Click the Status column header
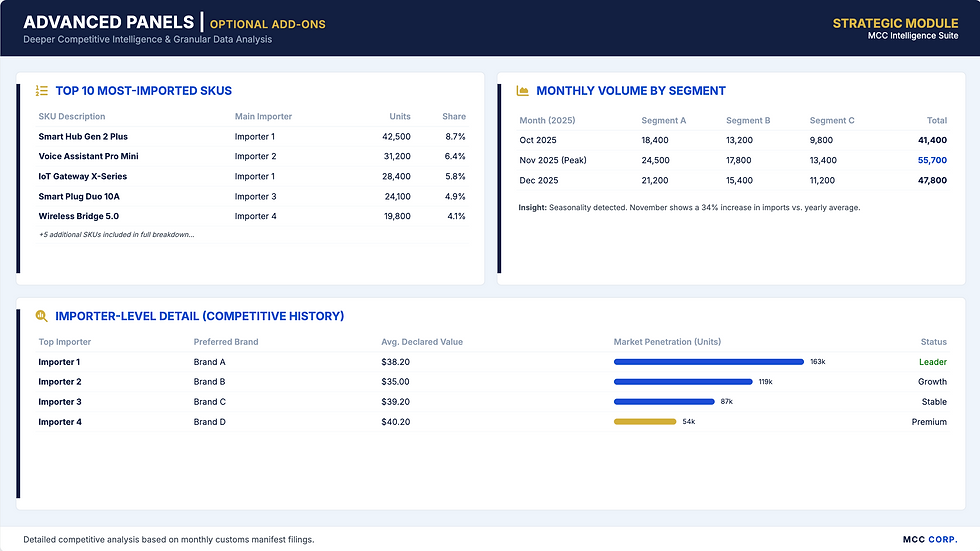This screenshot has height=551, width=980. pyautogui.click(x=933, y=342)
